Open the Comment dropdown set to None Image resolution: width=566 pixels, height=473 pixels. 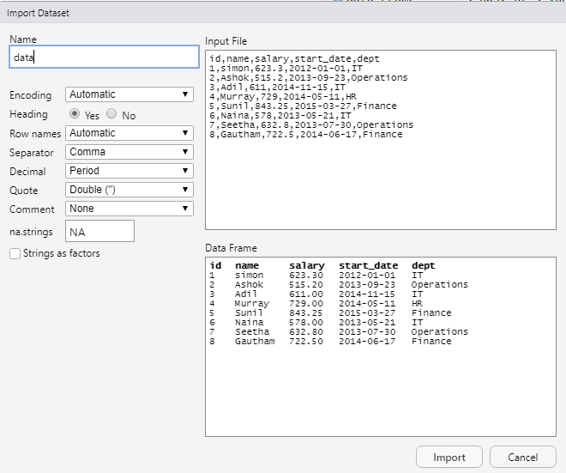point(129,208)
